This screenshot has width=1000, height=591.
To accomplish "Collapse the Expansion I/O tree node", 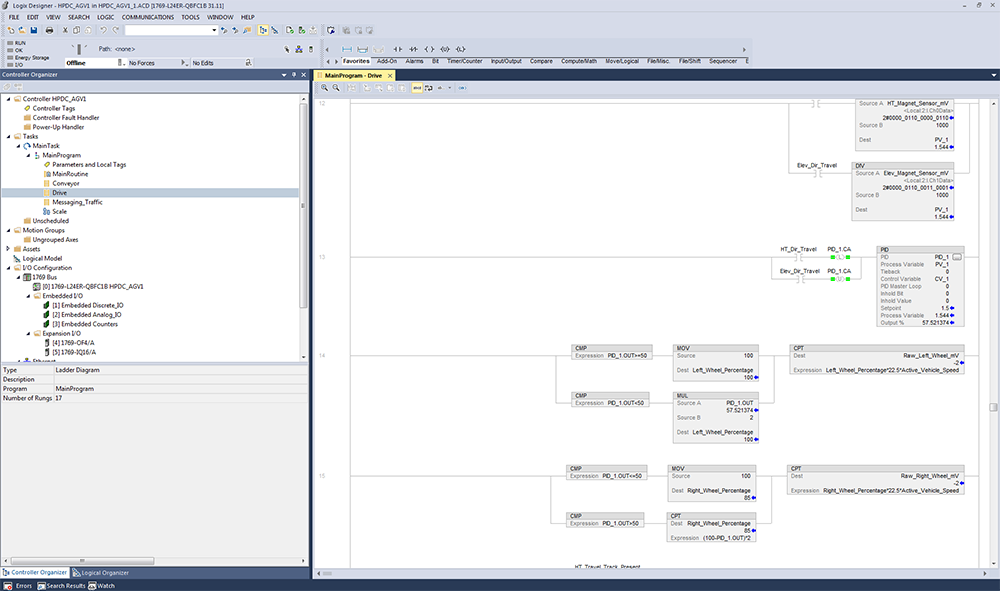I will (28, 333).
